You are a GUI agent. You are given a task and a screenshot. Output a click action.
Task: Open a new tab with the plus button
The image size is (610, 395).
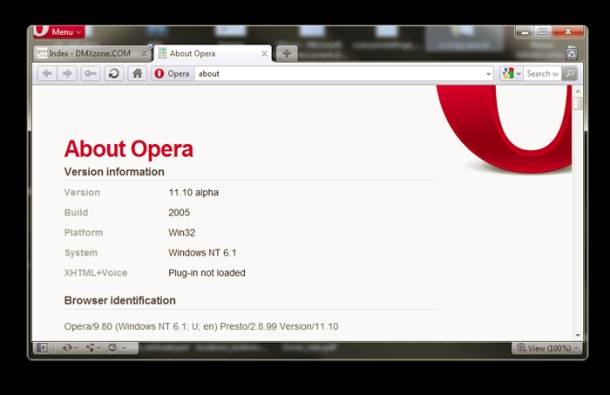287,53
